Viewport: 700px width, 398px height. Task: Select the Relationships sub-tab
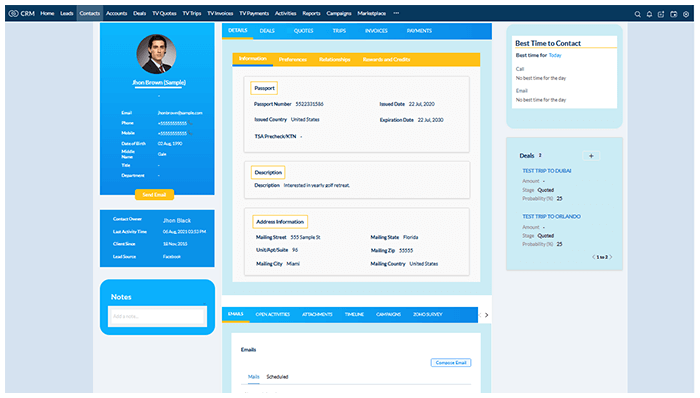(335, 59)
